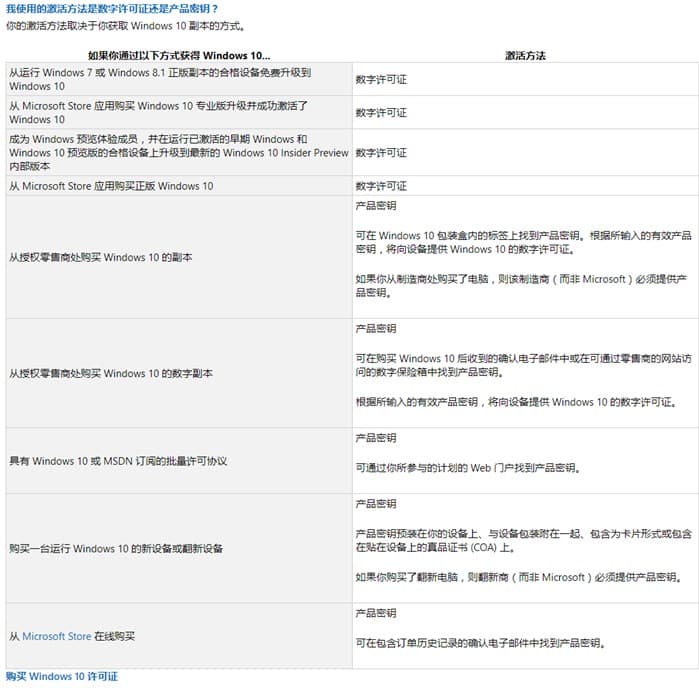Screen dimensions: 699x688
Task: Click the row 具有 Windows 10 或 MSDN 订阅的批量许可协议
Action: [179, 461]
